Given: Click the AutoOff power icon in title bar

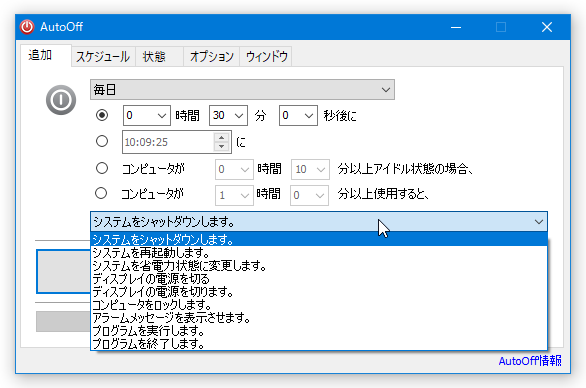Looking at the screenshot, I should pos(27,27).
